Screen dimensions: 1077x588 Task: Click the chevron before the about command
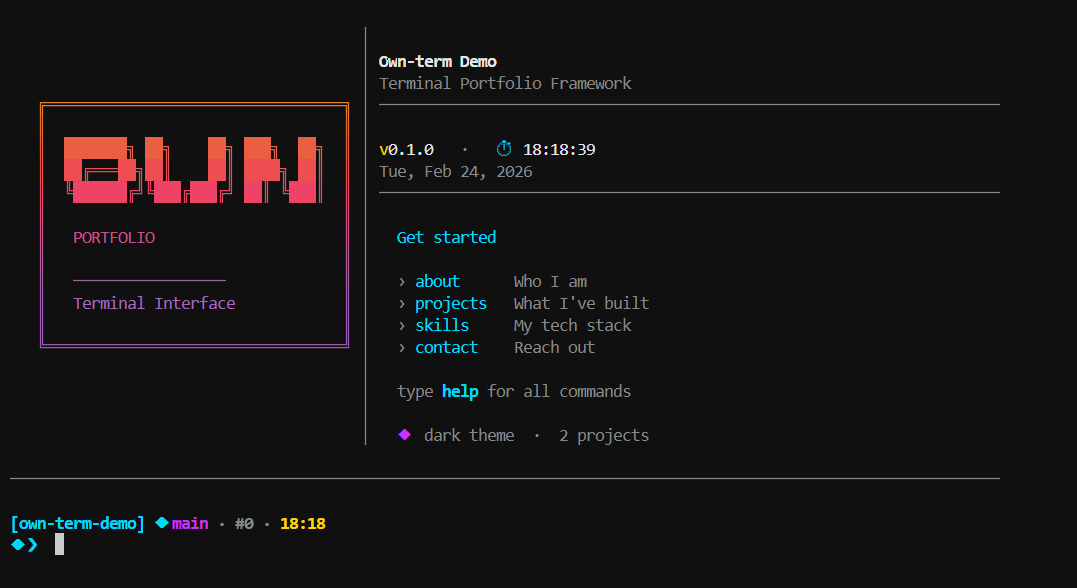coord(401,281)
